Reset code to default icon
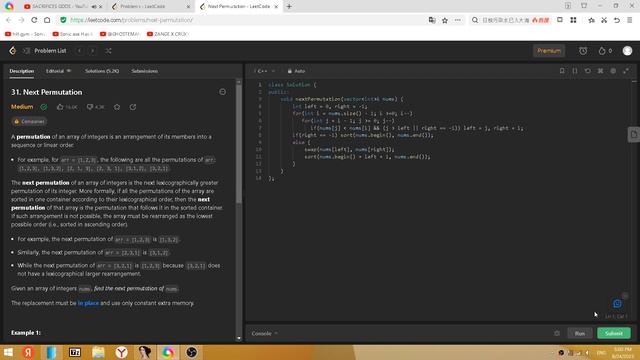 point(587,71)
